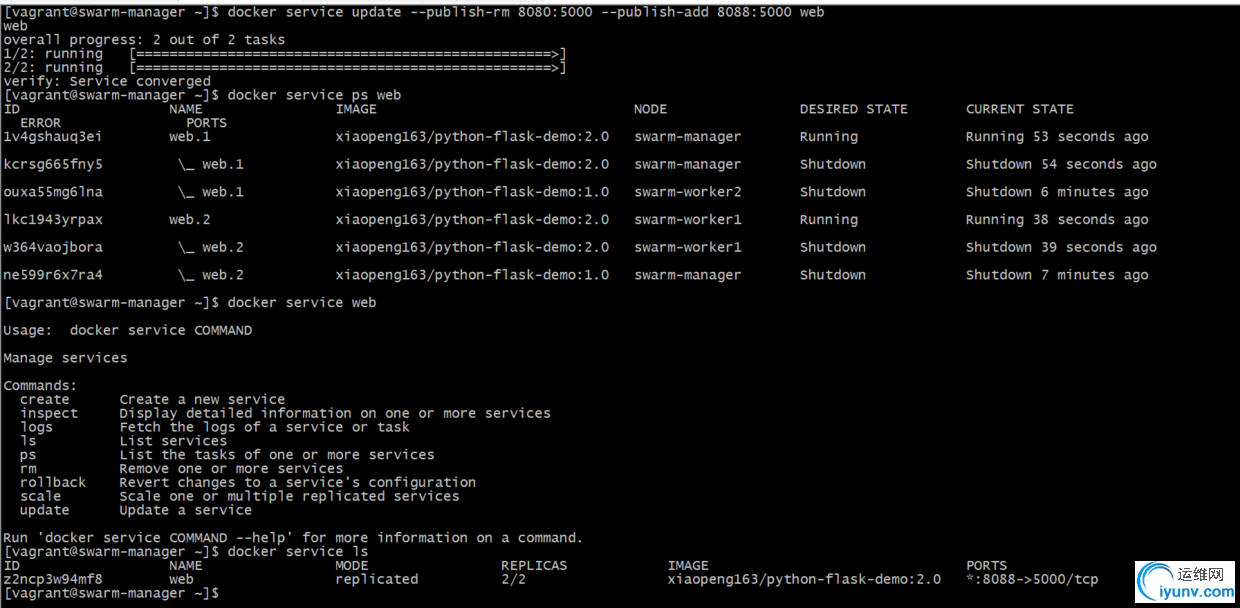Image resolution: width=1240 pixels, height=608 pixels.
Task: Click the DESIRED STATE column header
Action: coord(853,109)
